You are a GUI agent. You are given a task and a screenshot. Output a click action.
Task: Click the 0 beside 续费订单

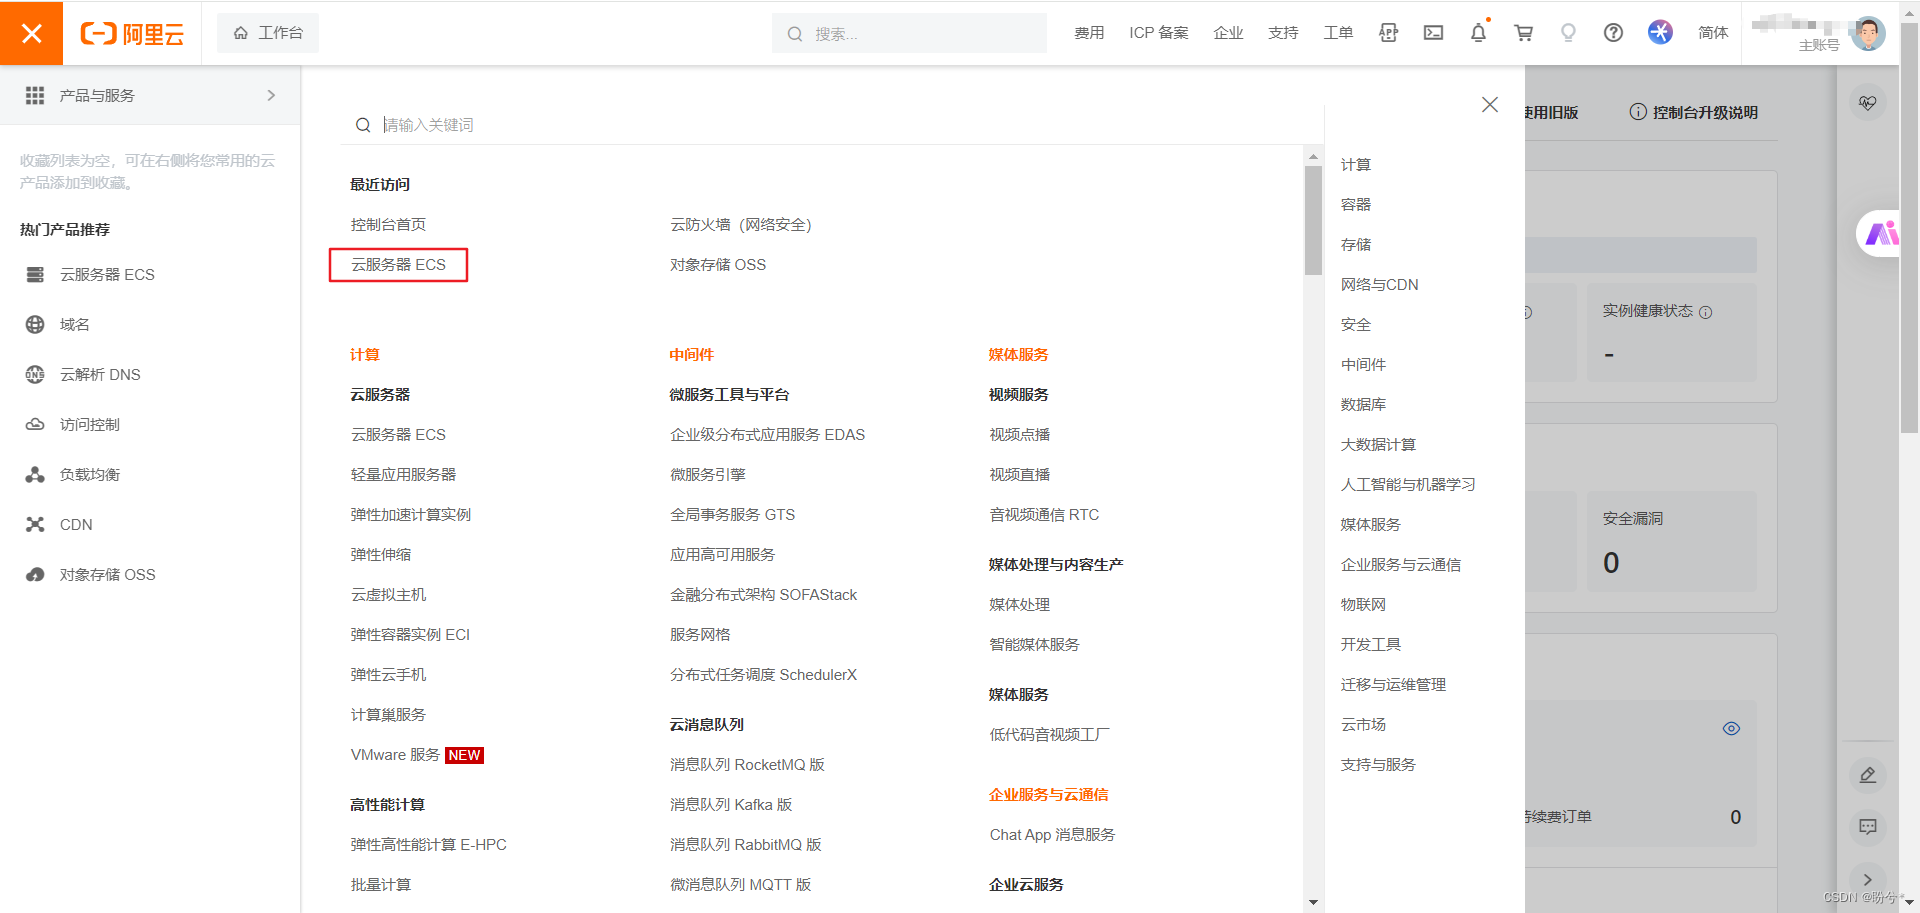click(1736, 817)
